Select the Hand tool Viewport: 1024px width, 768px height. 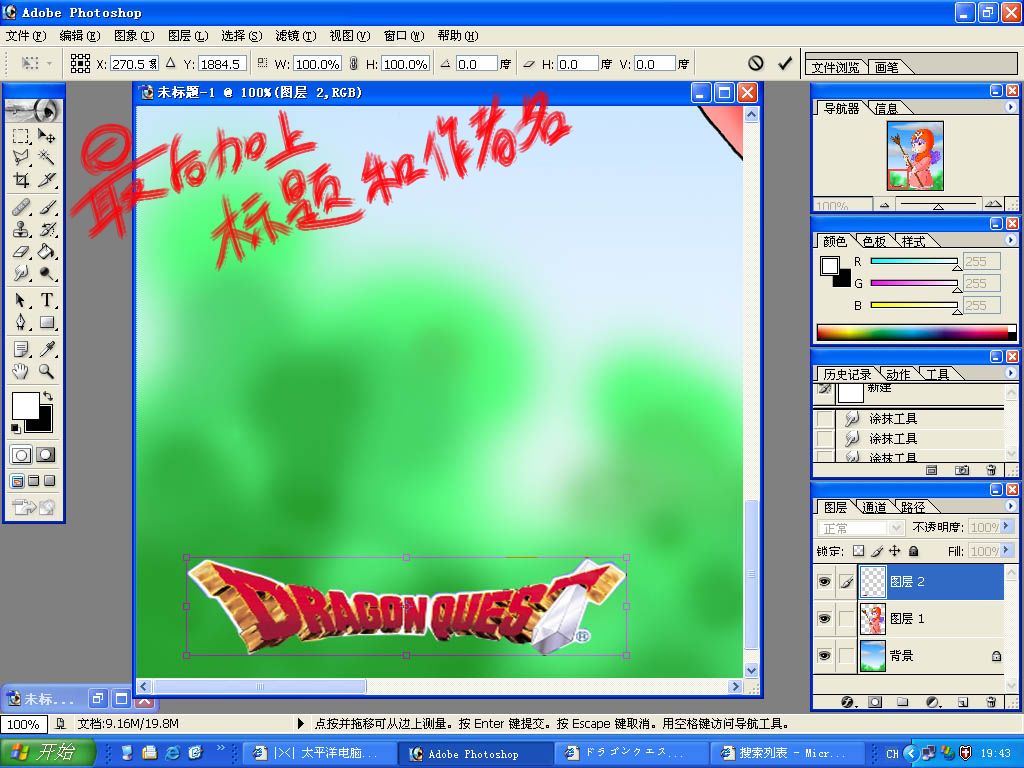coord(21,372)
